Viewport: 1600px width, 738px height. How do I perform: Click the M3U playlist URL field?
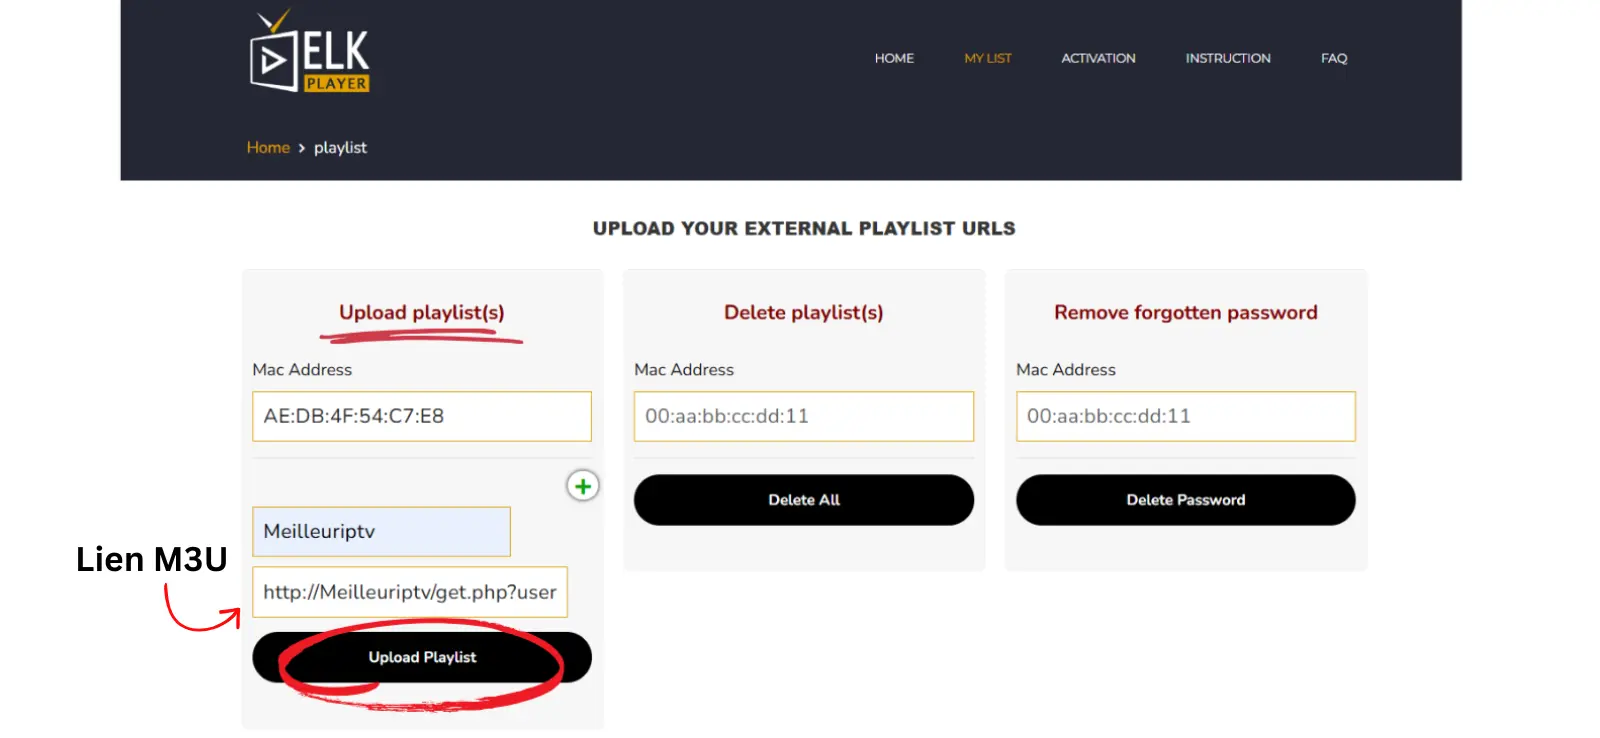point(409,592)
